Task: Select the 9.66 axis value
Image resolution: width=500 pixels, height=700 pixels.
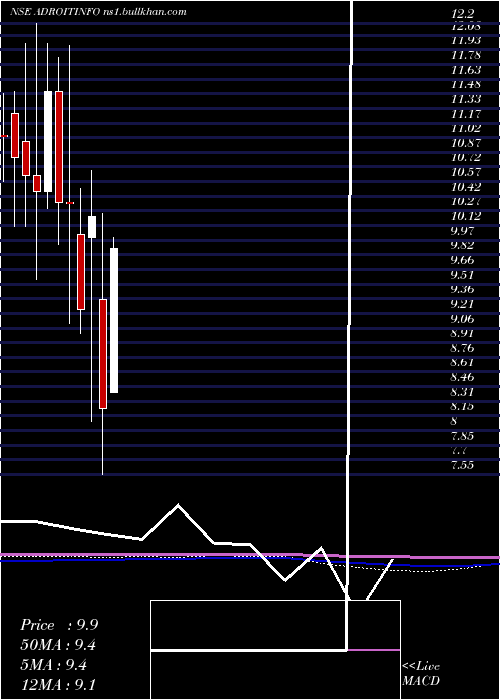Action: tap(462, 260)
